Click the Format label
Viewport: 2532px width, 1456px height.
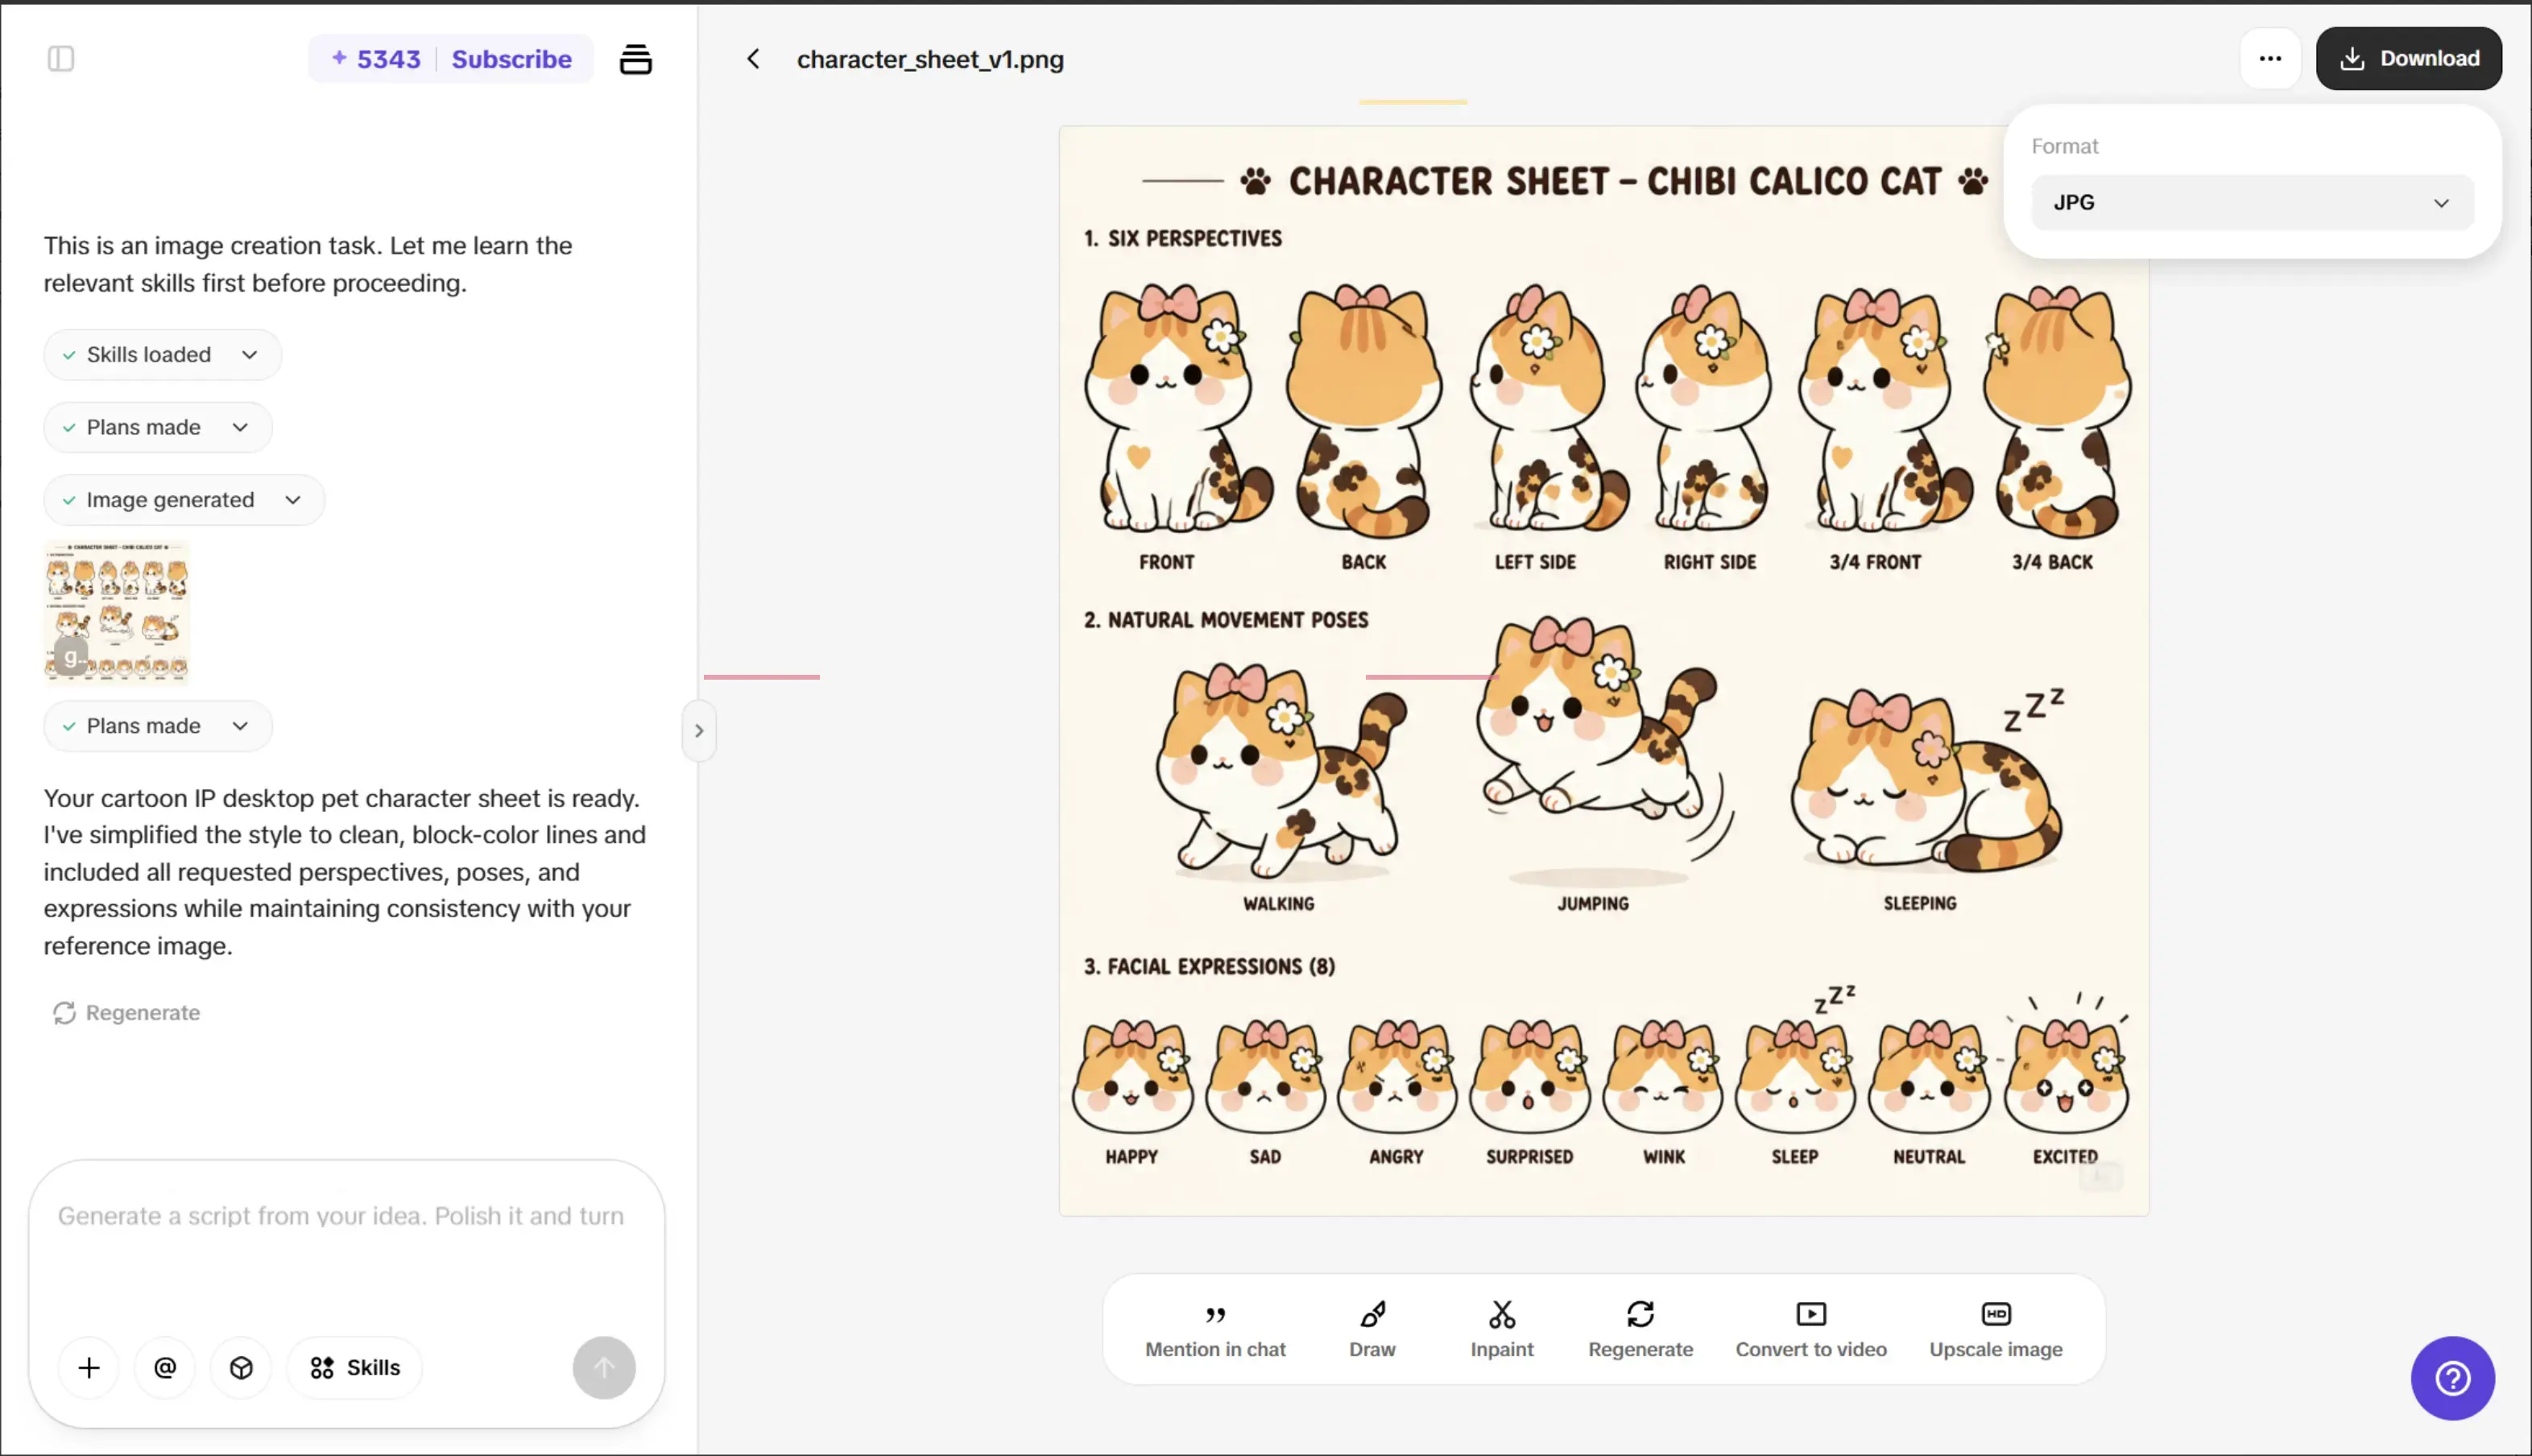(2064, 146)
